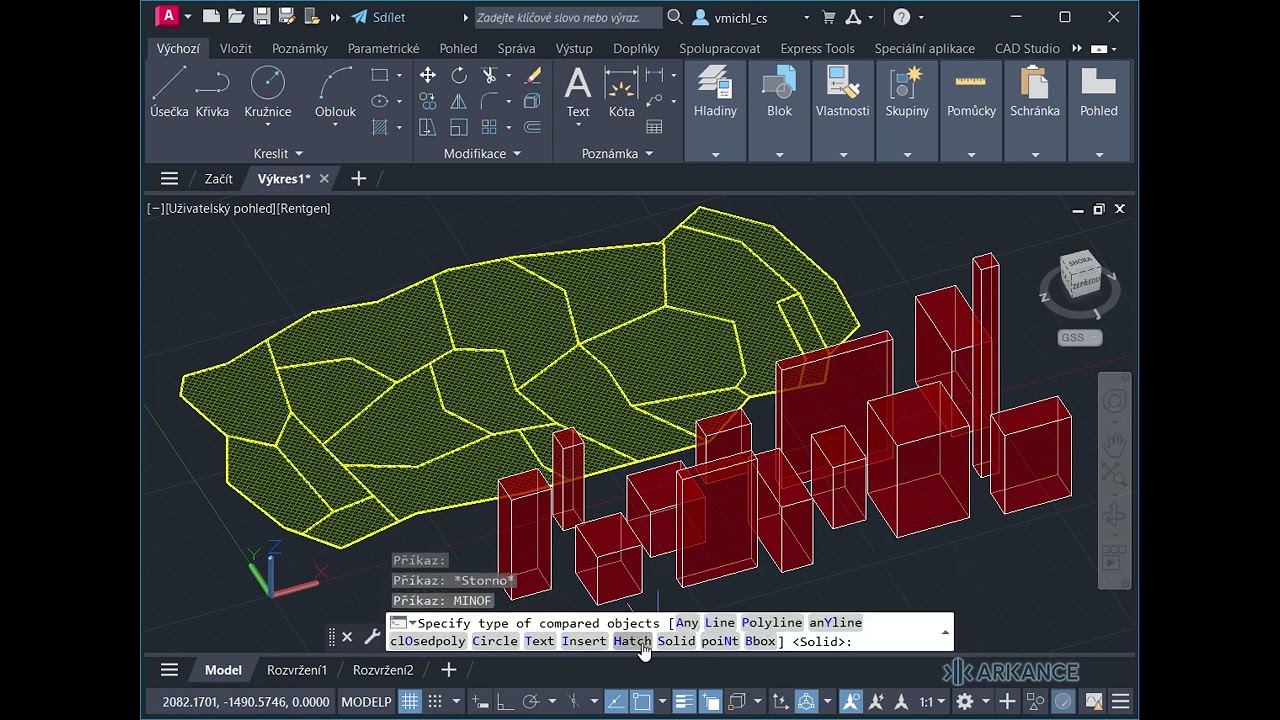Screen dimensions: 1280x720
Task: Switch to the Express Tools tab
Action: pyautogui.click(x=817, y=48)
